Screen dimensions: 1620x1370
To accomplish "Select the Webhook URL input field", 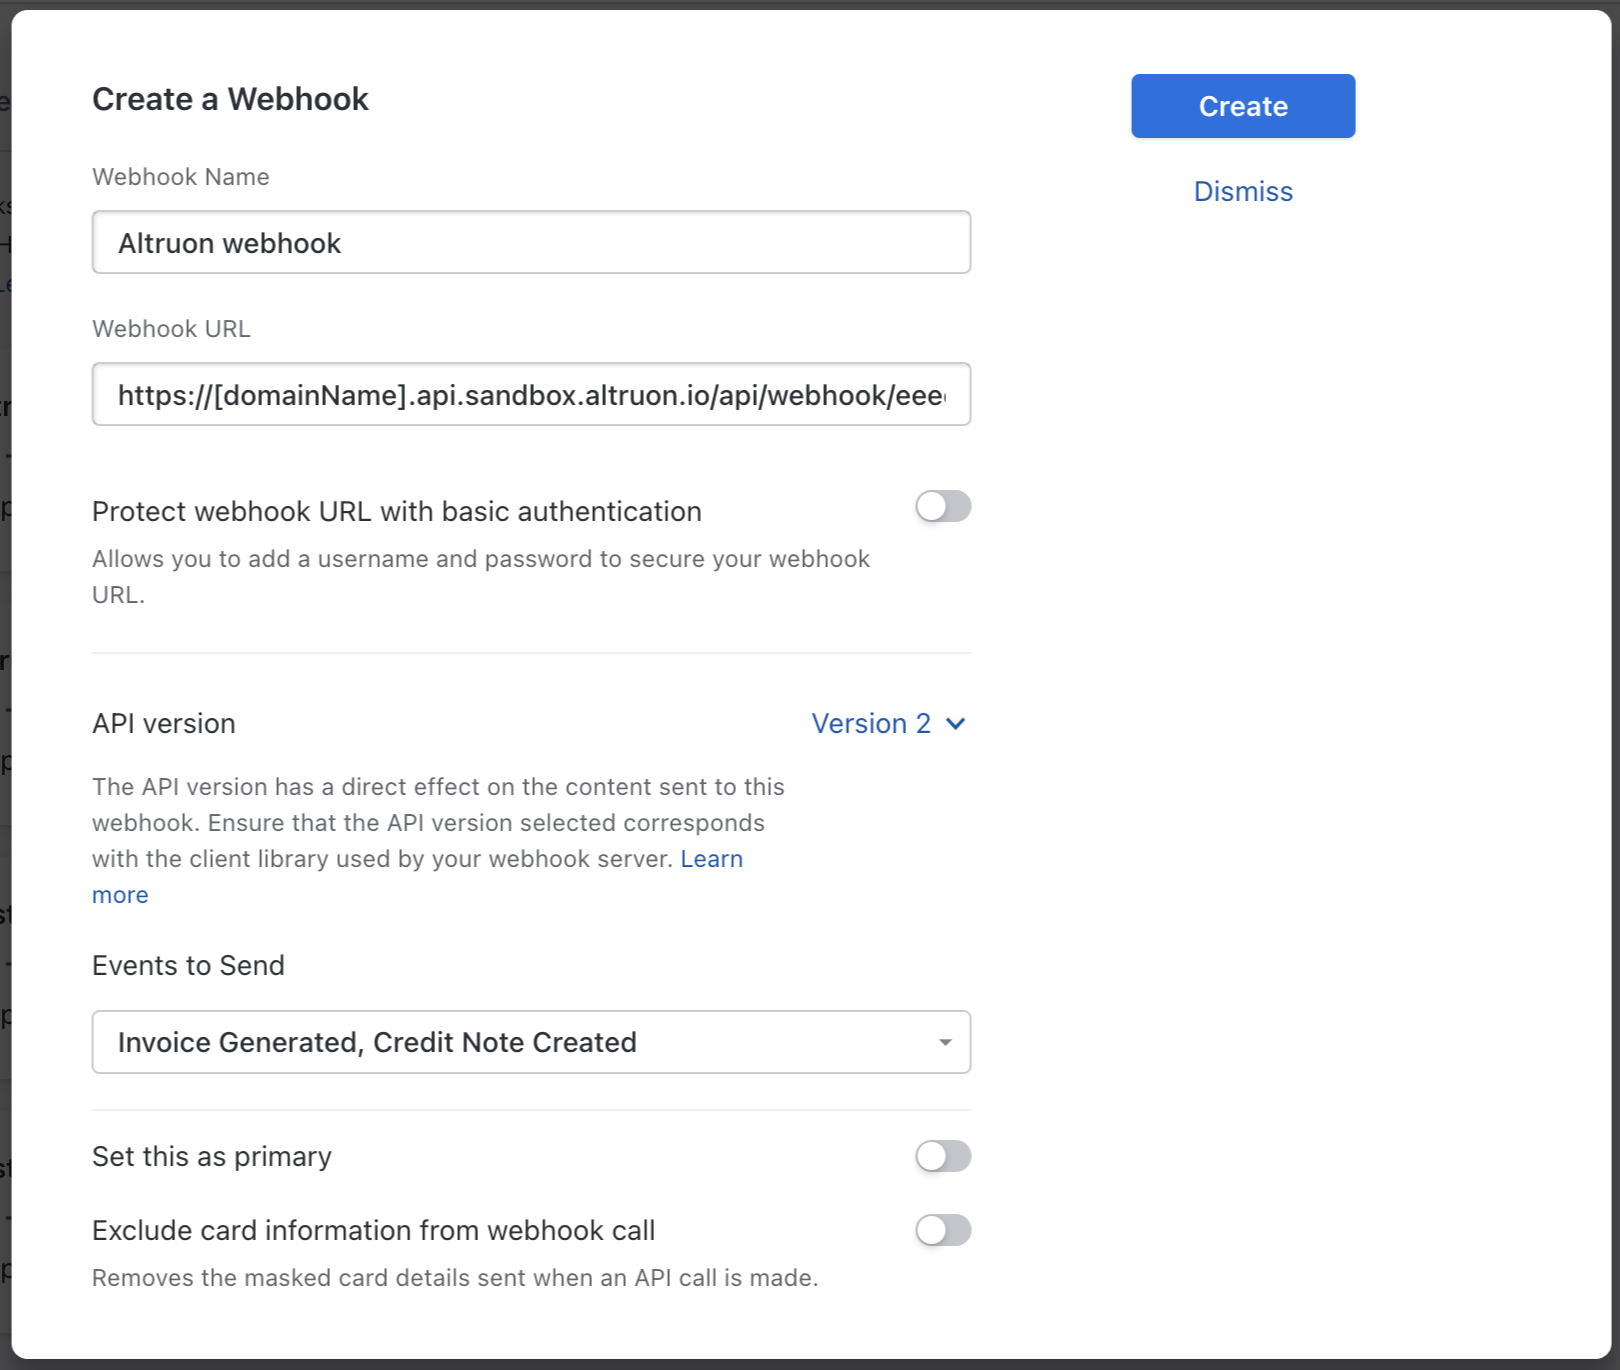I will [531, 394].
